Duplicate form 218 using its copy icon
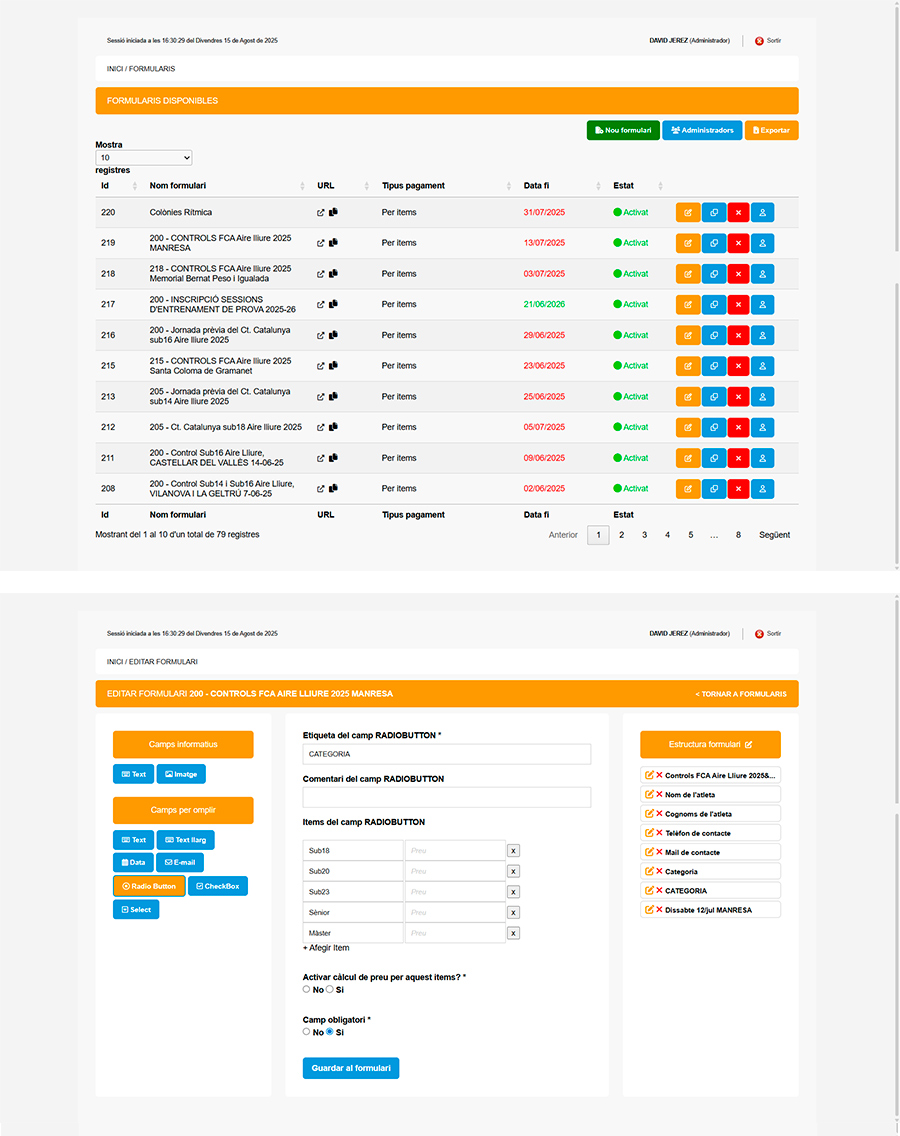This screenshot has width=900, height=1136. 713,274
